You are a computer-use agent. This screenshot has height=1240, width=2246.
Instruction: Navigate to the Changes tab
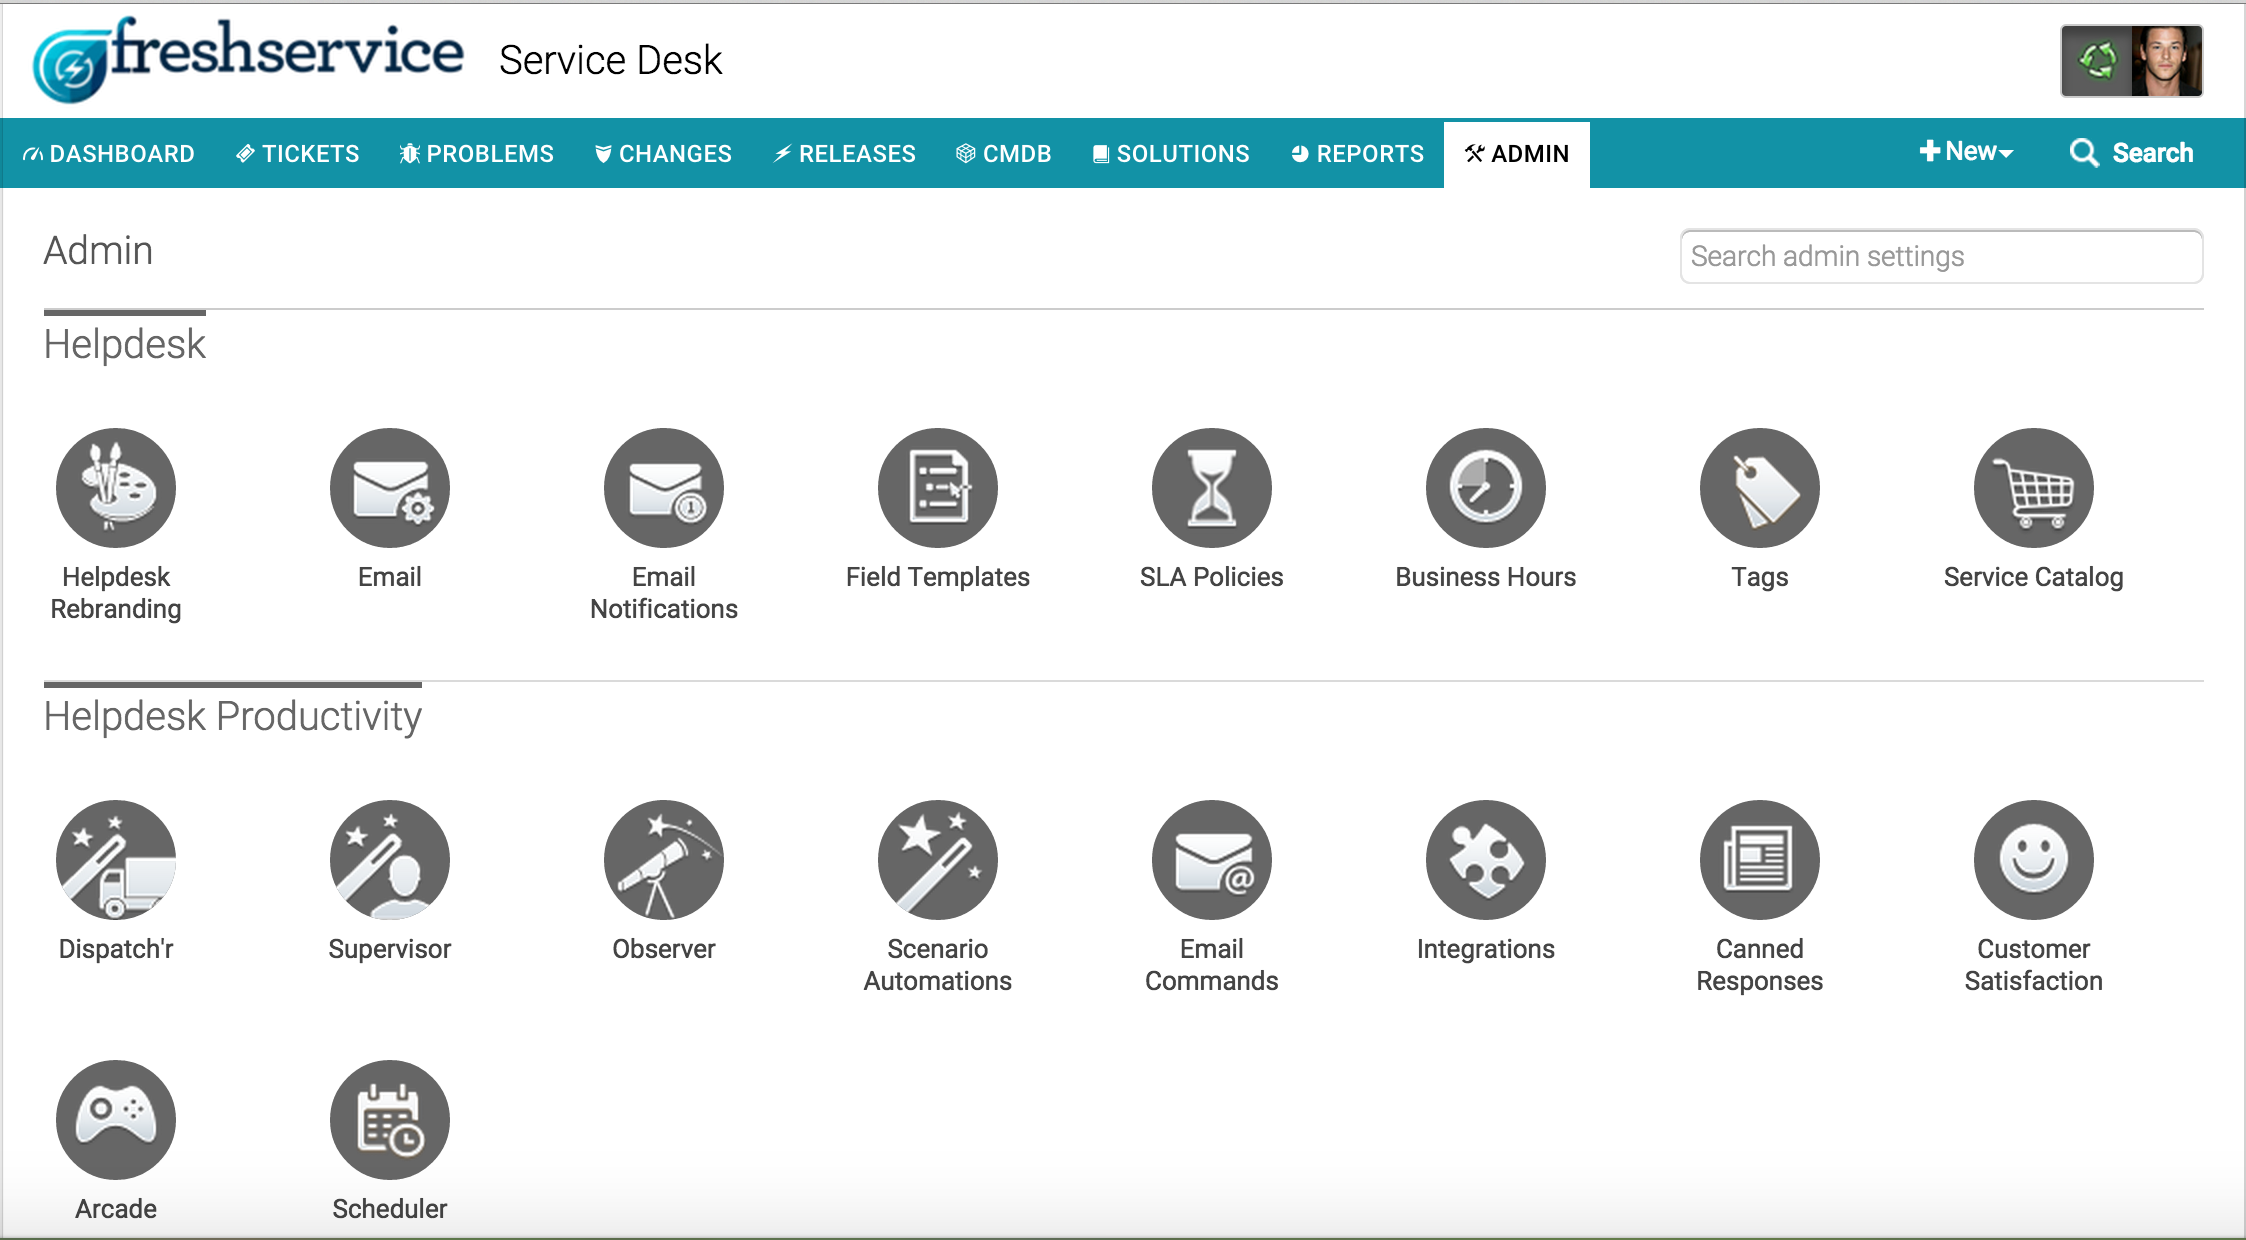click(663, 154)
